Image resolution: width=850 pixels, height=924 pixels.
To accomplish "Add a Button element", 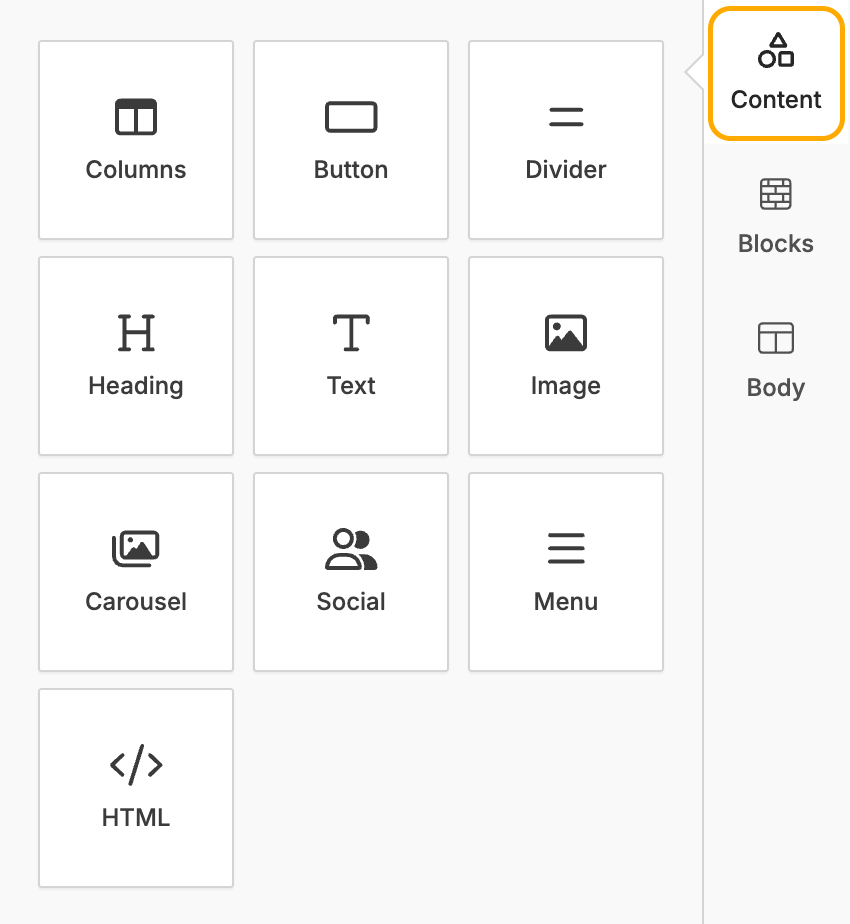I will tap(351, 139).
